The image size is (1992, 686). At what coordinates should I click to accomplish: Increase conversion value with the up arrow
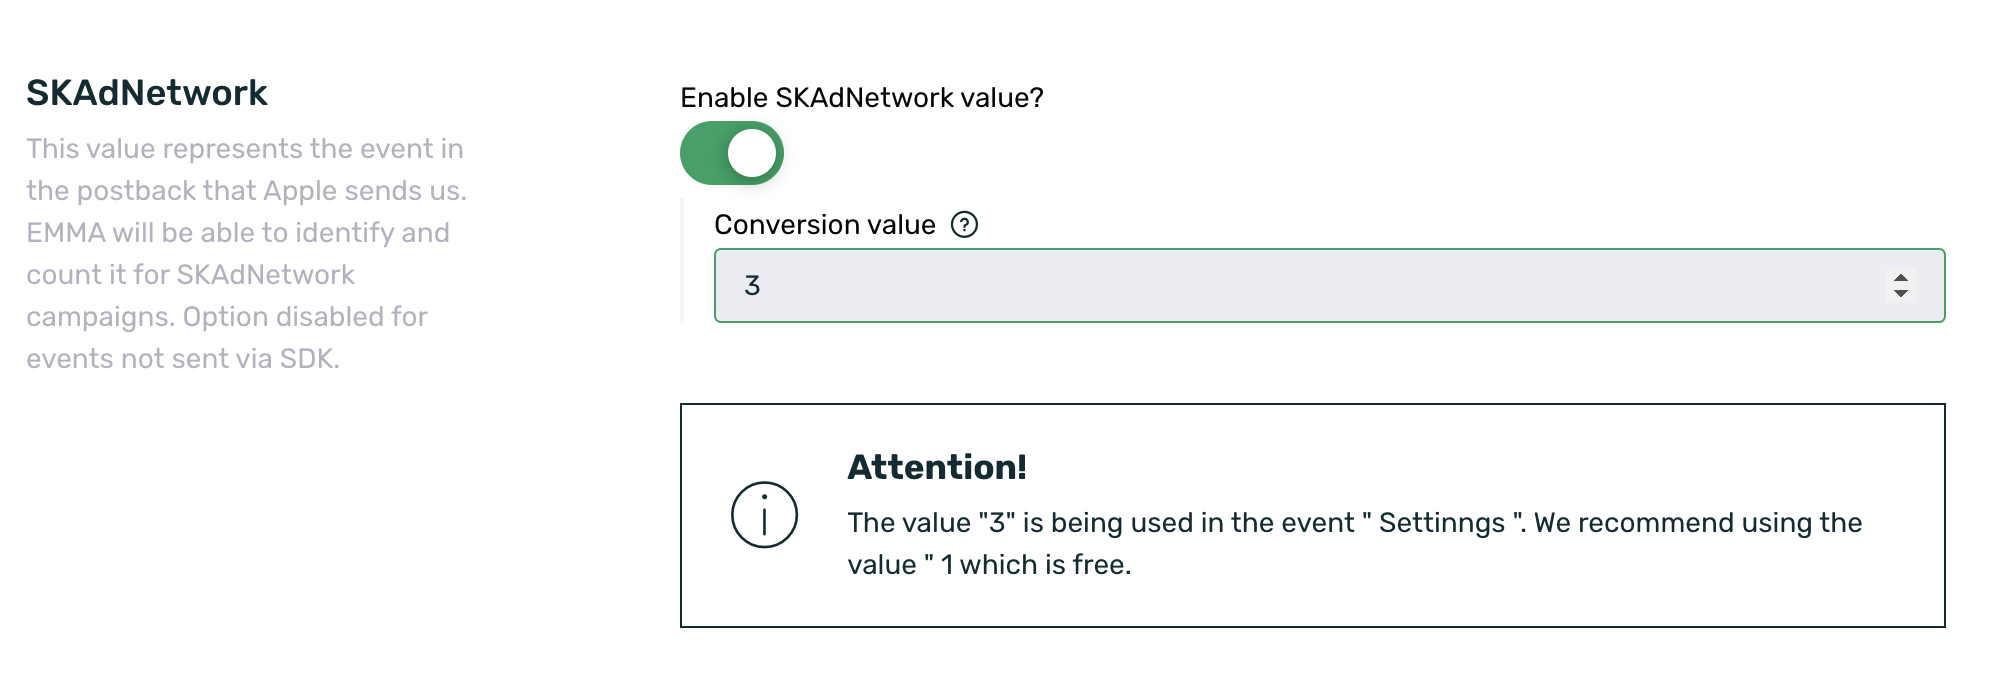tap(1901, 278)
